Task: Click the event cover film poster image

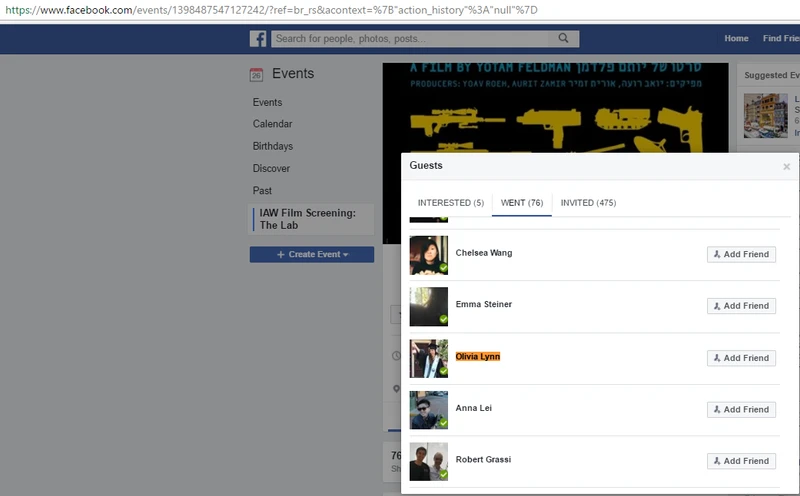Action: (x=555, y=108)
